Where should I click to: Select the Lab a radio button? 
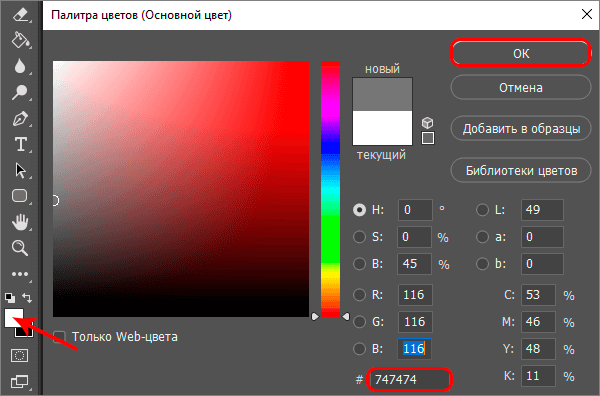(x=482, y=237)
